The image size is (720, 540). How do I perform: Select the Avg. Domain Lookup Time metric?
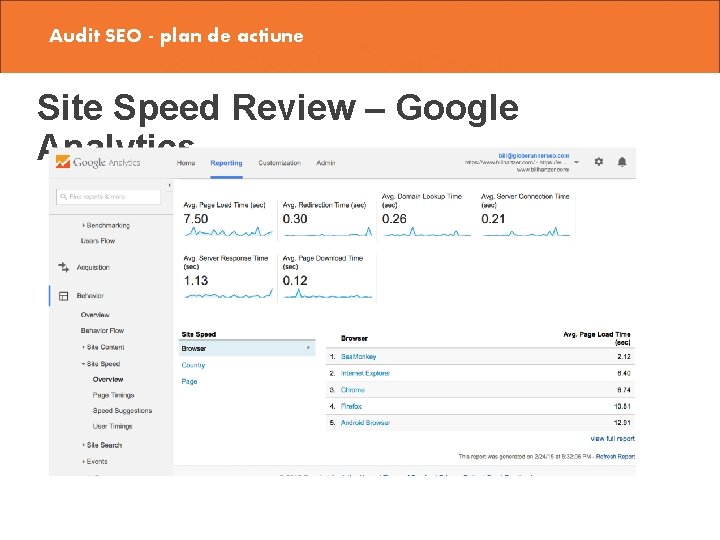pyautogui.click(x=427, y=215)
